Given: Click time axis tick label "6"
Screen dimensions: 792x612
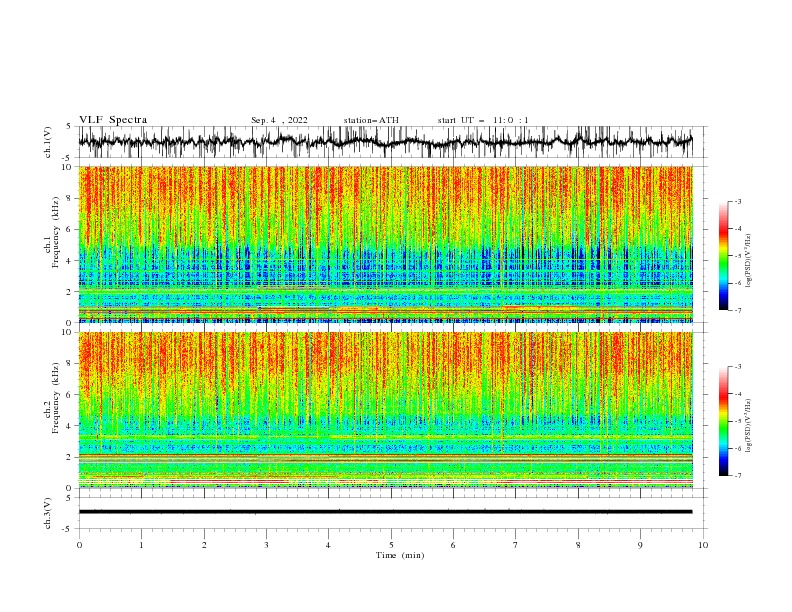Looking at the screenshot, I should (453, 545).
